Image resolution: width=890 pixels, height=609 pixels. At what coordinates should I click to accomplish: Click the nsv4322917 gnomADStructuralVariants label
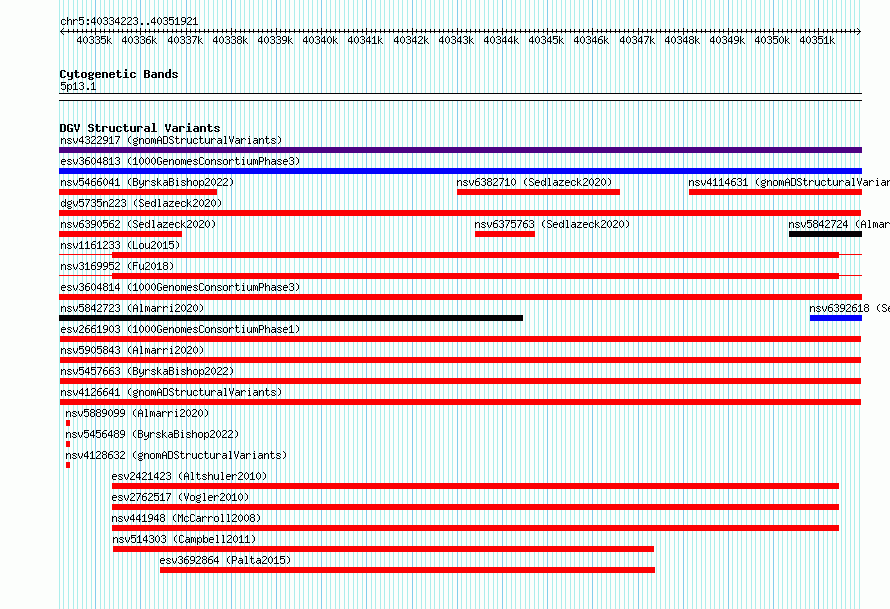click(171, 140)
